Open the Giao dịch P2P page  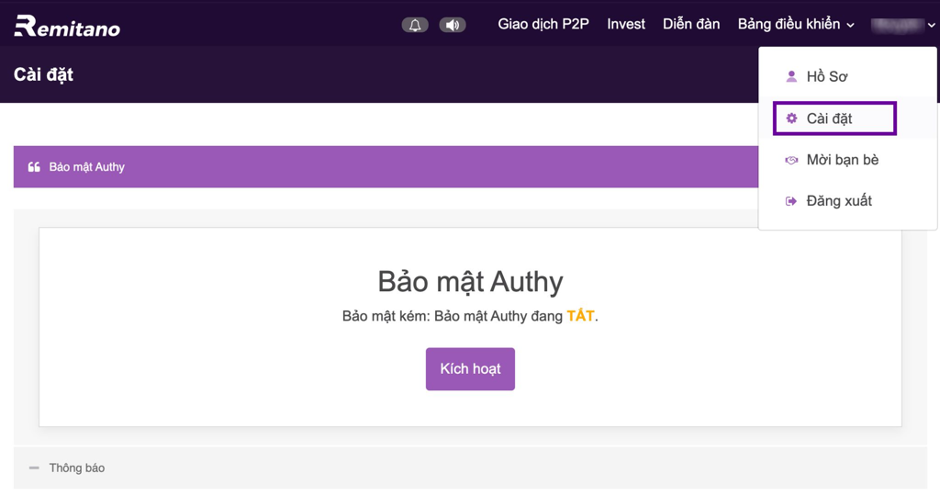(543, 24)
